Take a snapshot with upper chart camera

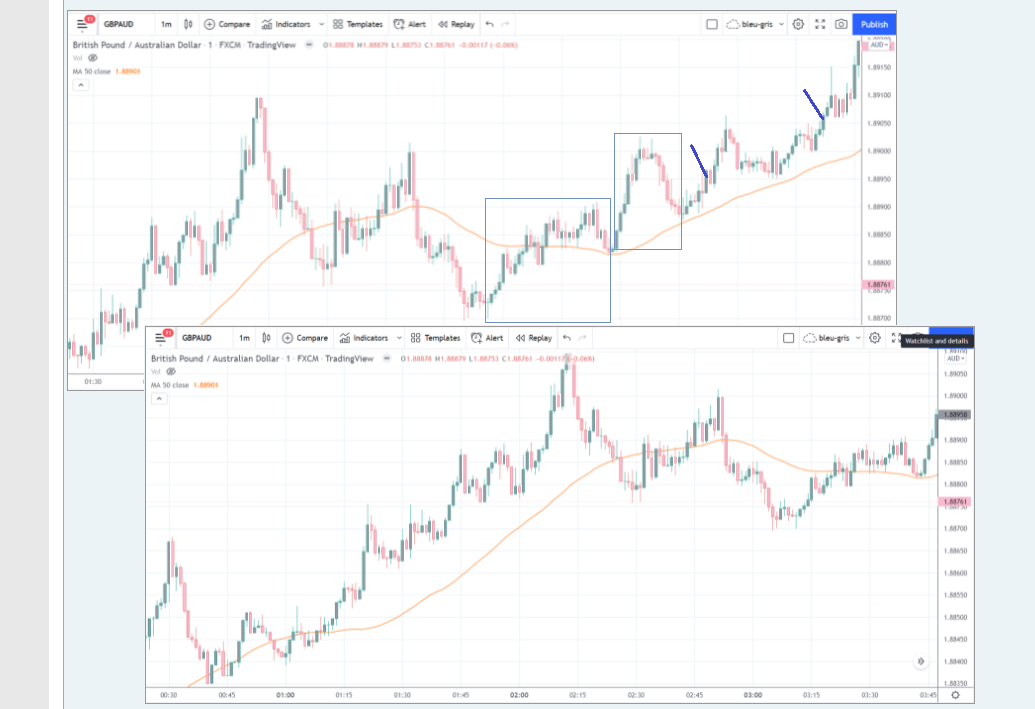(x=841, y=24)
